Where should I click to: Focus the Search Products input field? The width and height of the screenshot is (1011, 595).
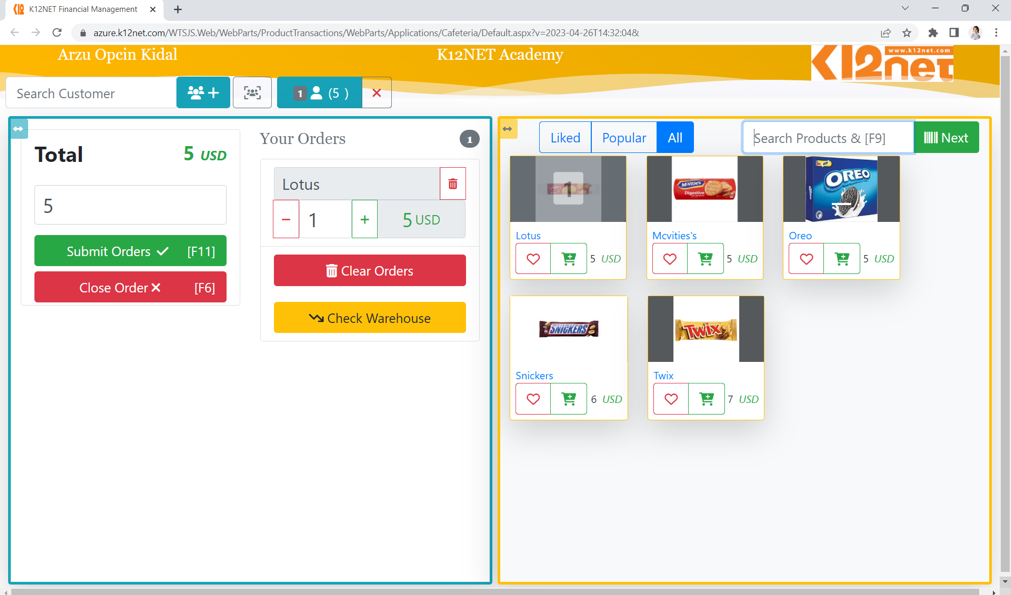(827, 138)
